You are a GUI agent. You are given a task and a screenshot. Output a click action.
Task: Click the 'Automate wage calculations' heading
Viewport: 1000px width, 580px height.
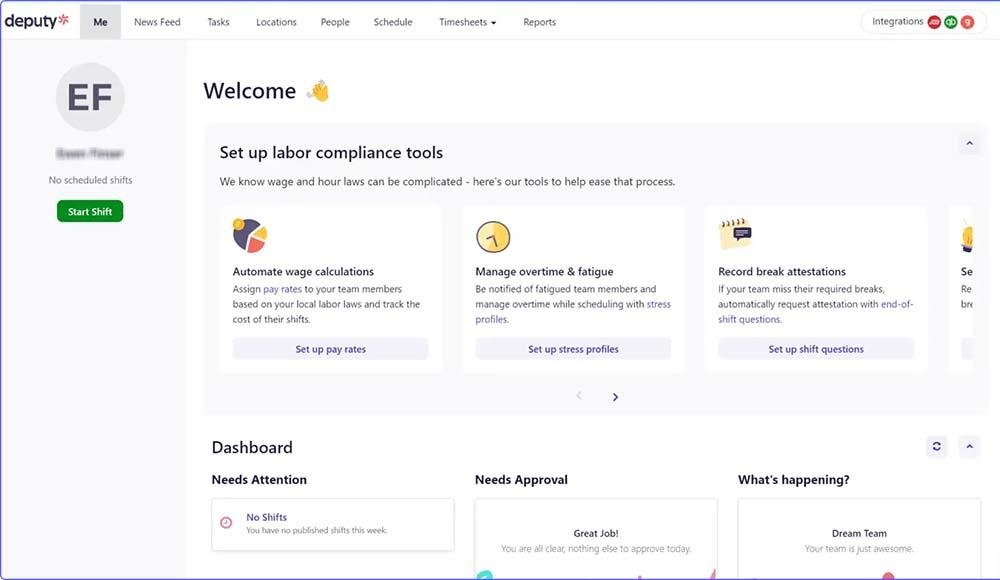(x=303, y=271)
